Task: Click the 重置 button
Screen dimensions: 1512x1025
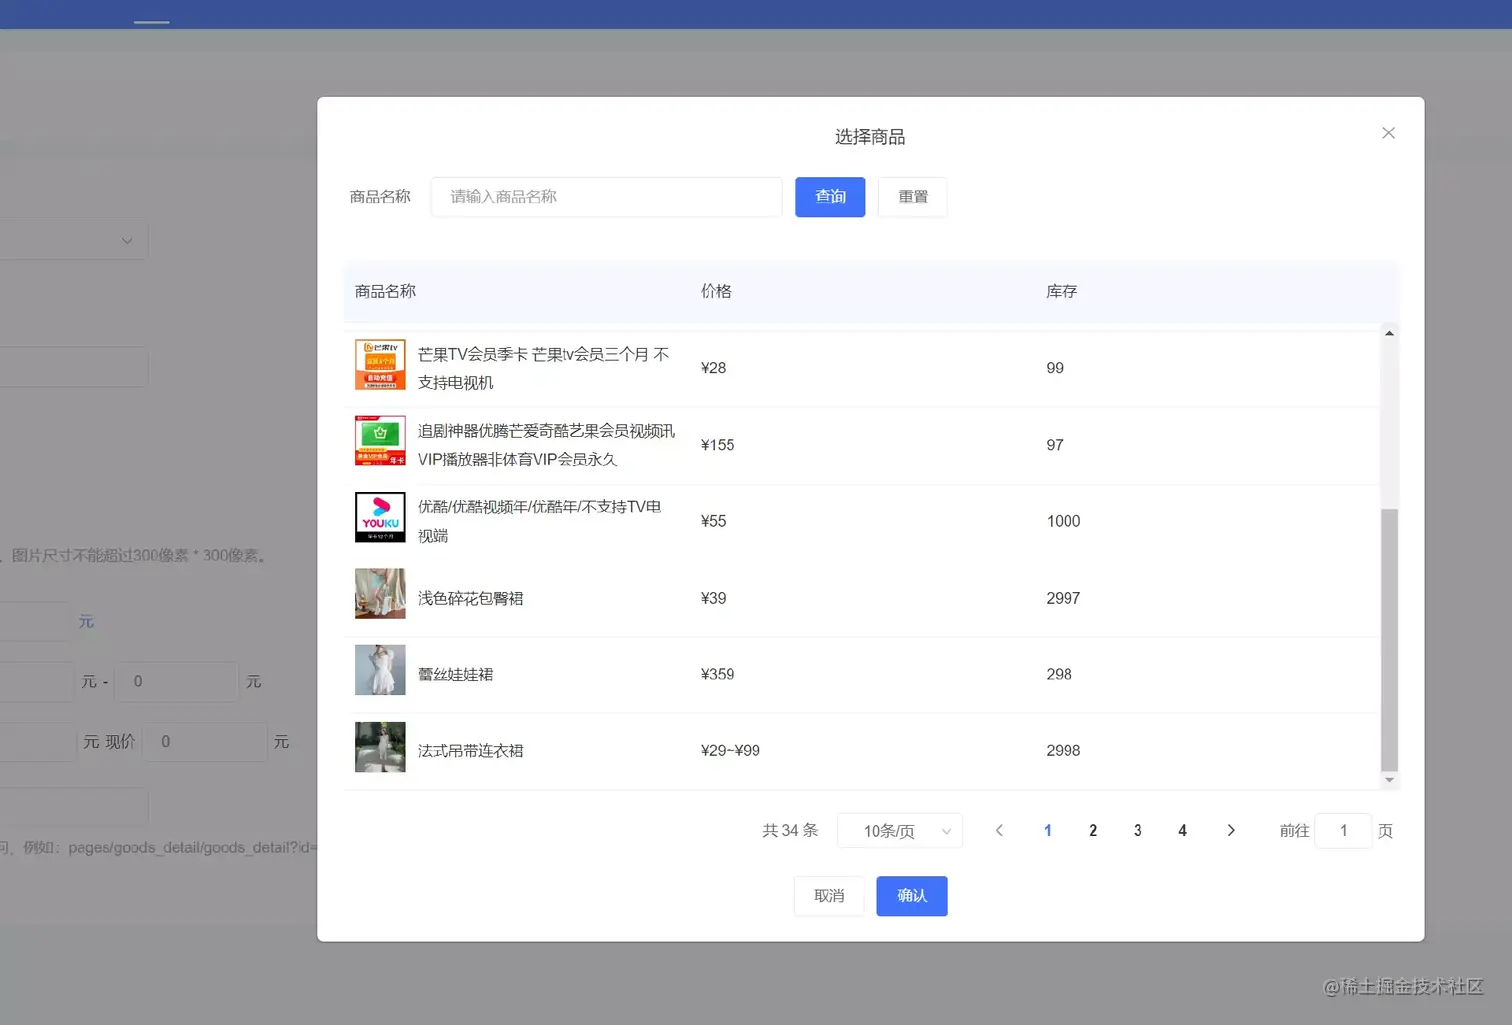Action: point(912,197)
